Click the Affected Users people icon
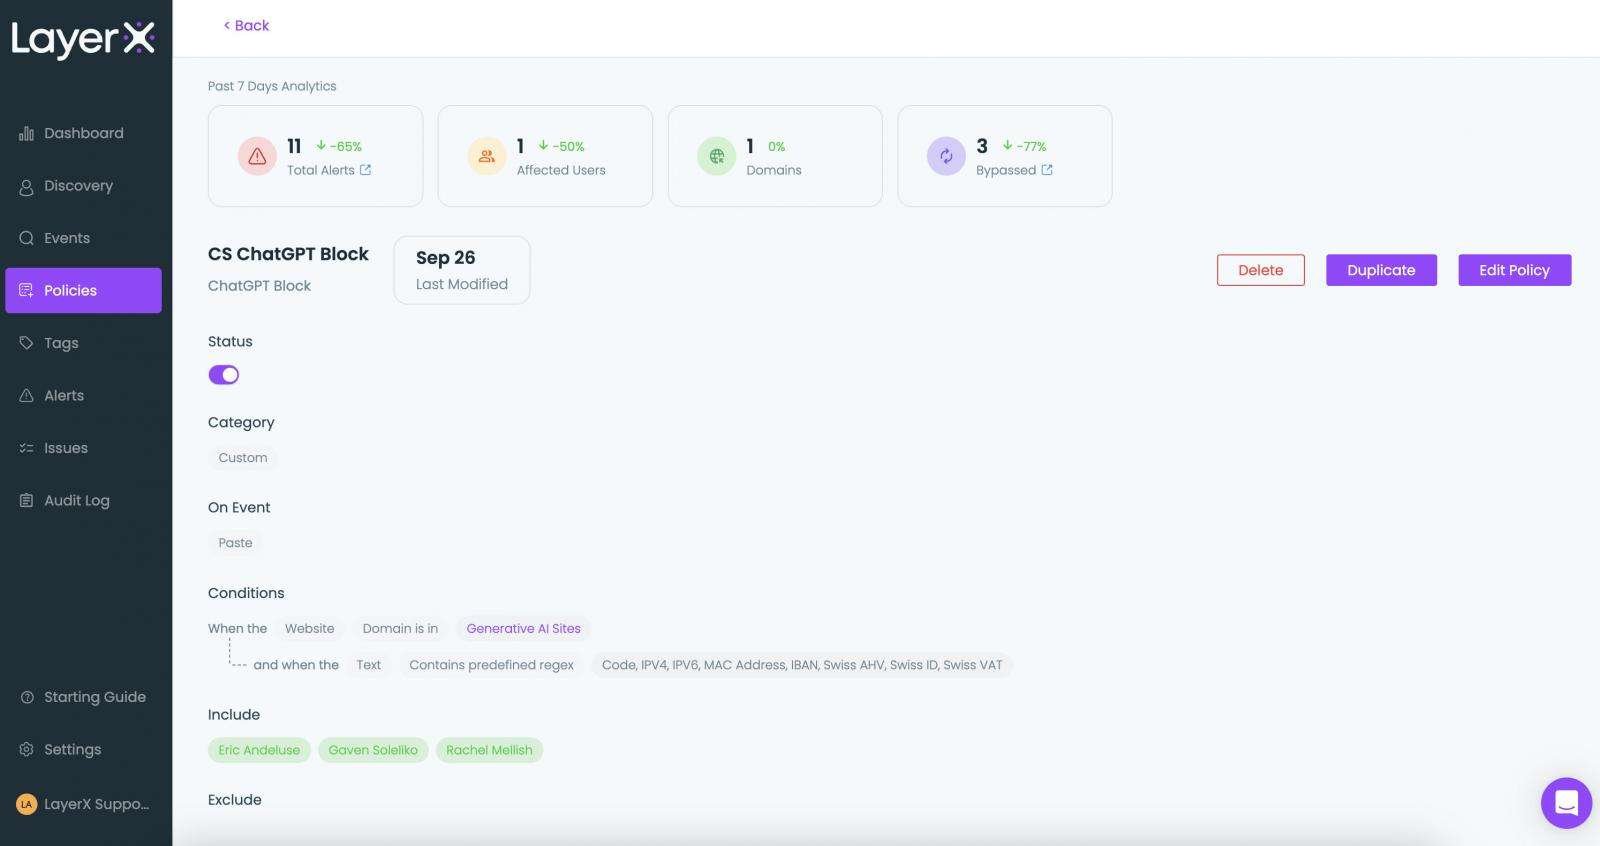This screenshot has width=1600, height=846. point(487,156)
